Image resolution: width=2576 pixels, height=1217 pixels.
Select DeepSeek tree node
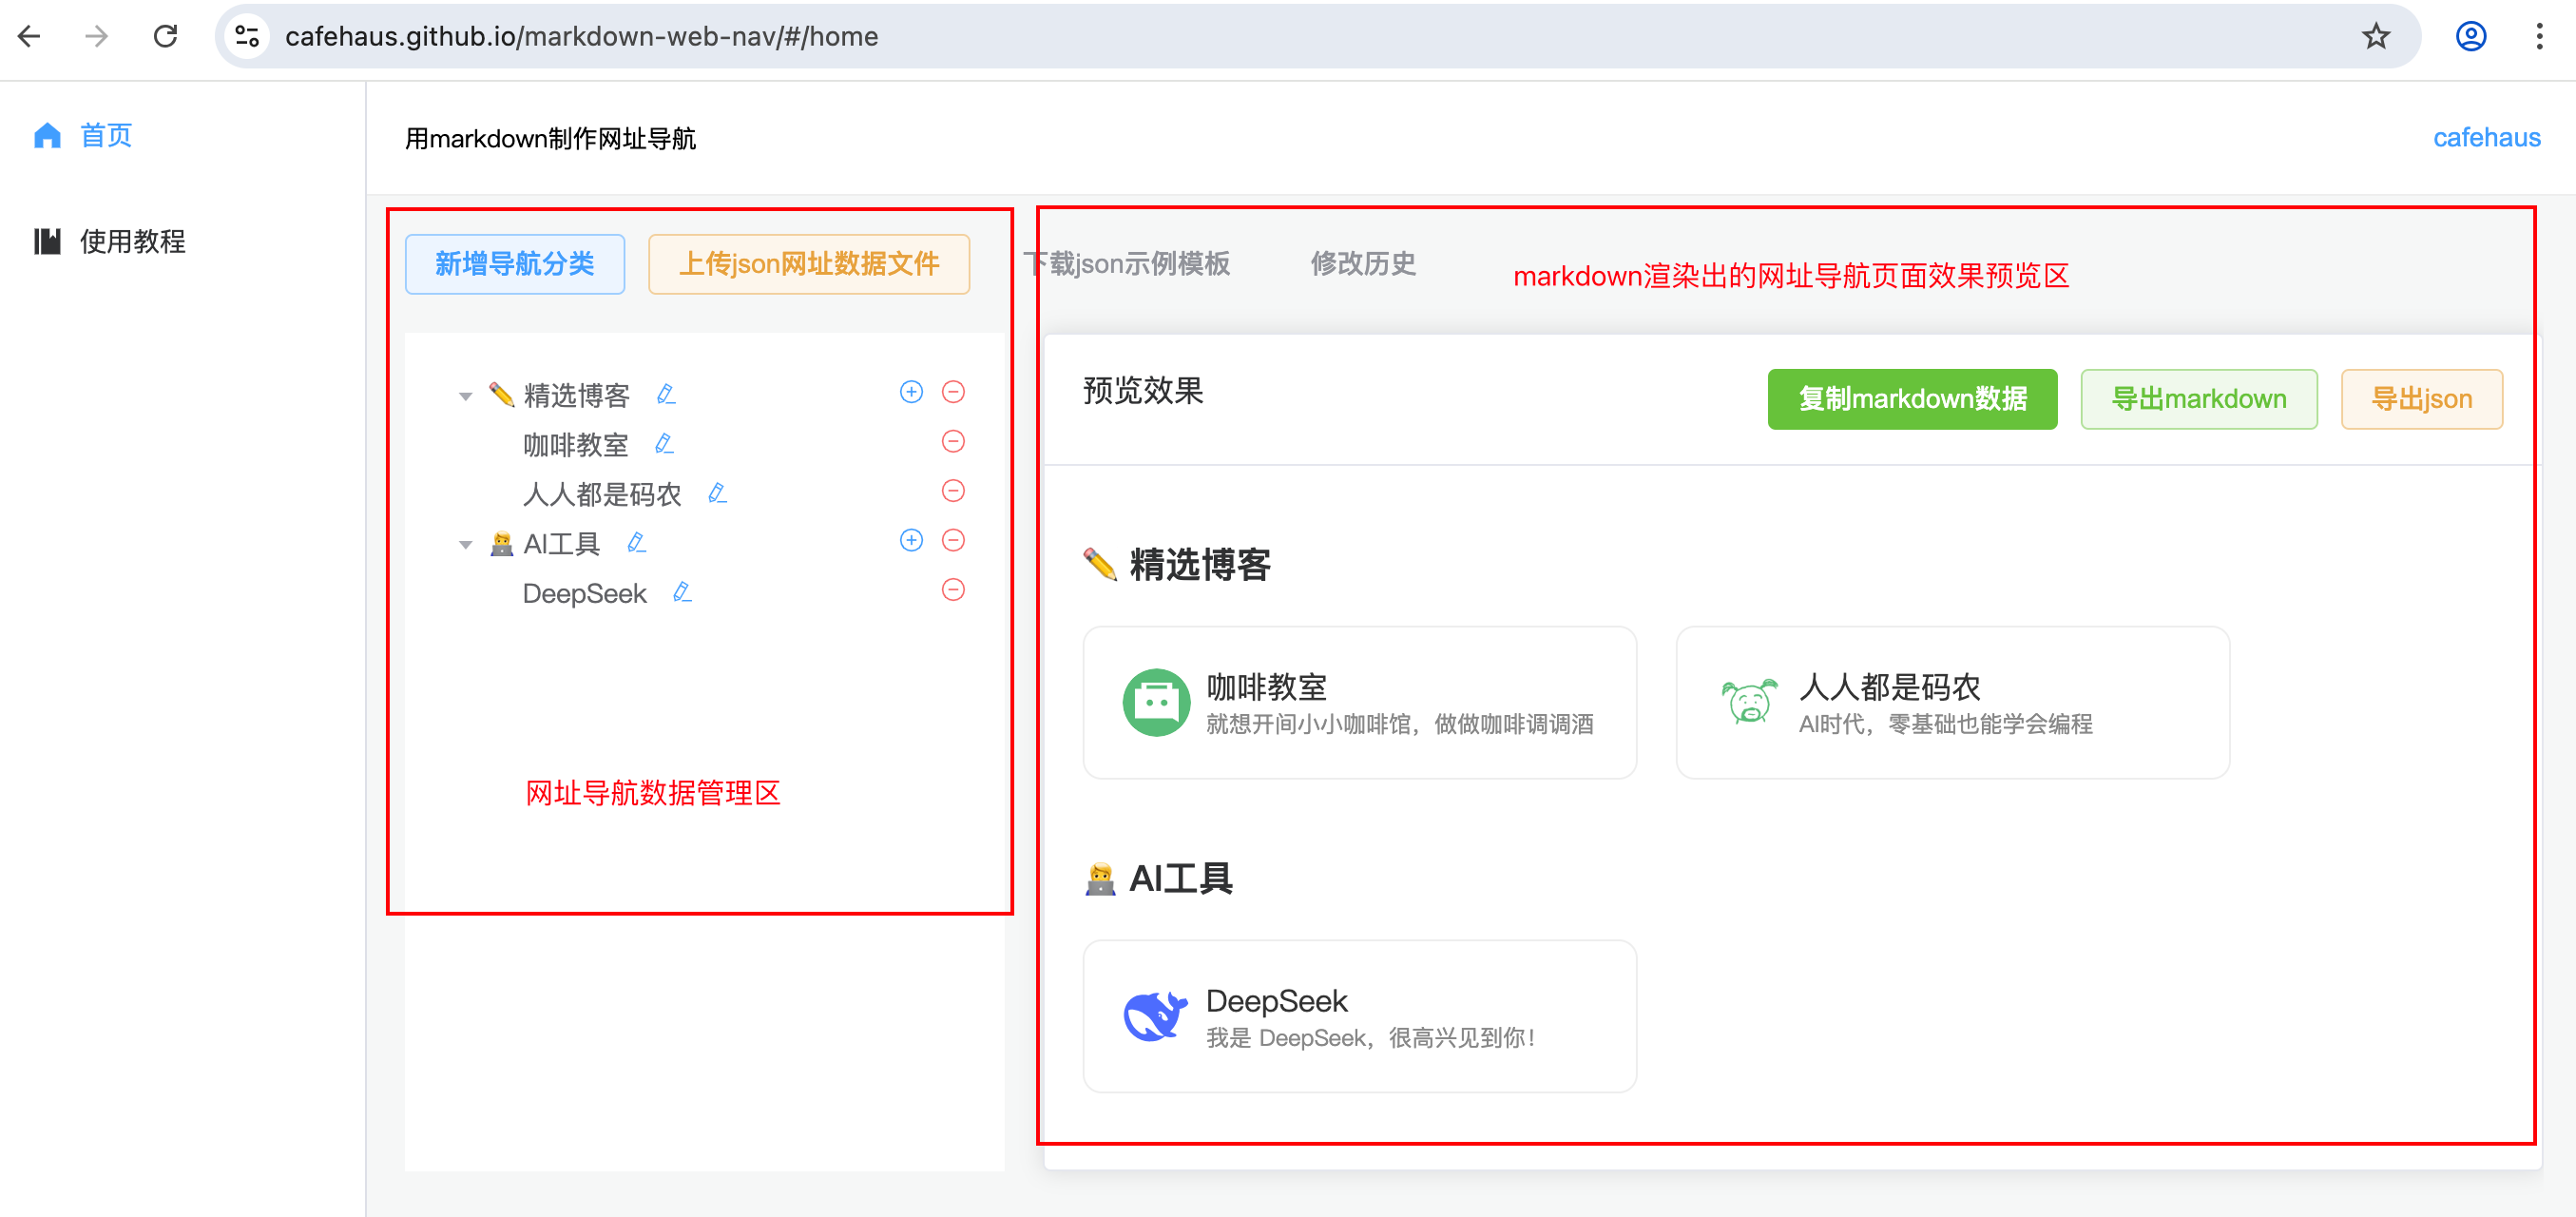[584, 593]
